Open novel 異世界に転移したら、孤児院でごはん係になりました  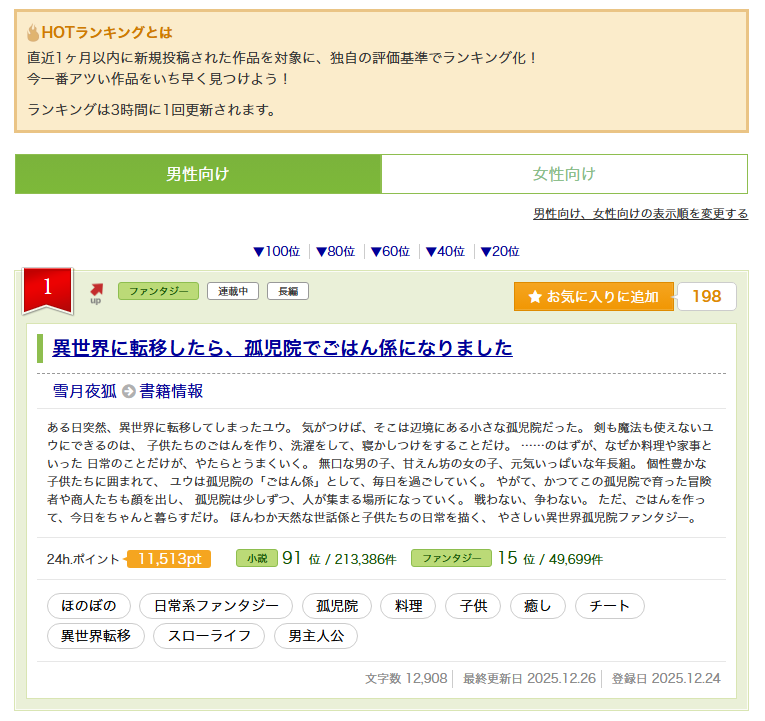[282, 348]
